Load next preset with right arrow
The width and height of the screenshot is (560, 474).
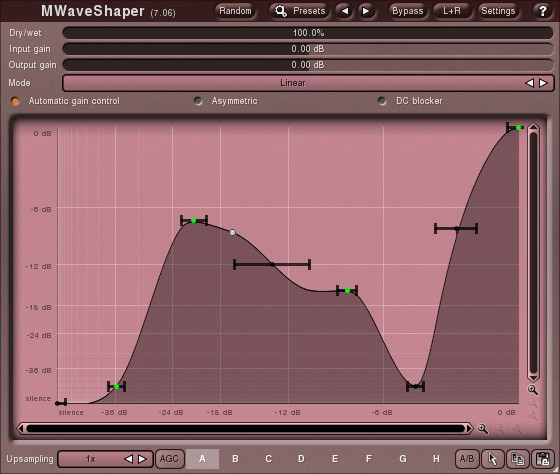click(x=366, y=11)
